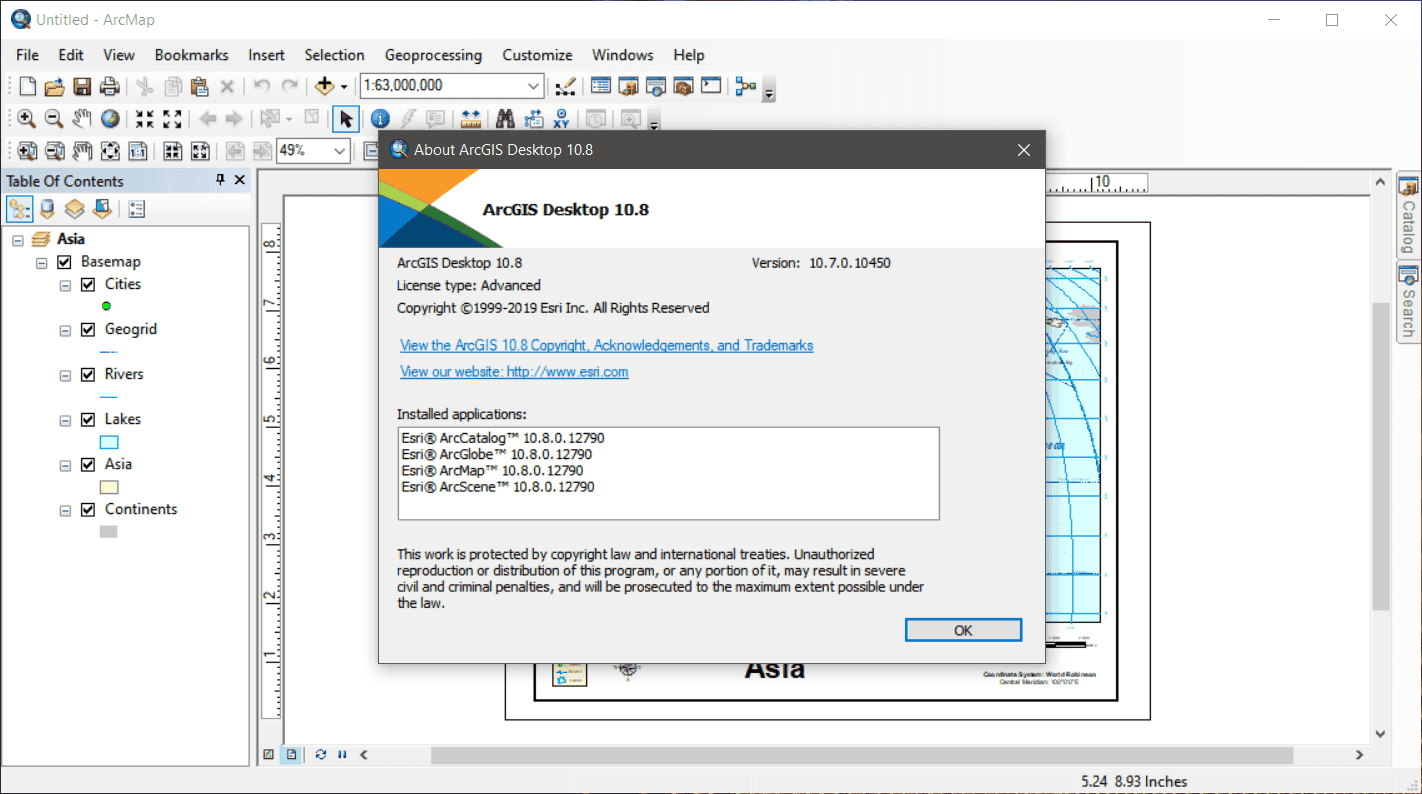Open the Bookmarks menu

pos(192,55)
